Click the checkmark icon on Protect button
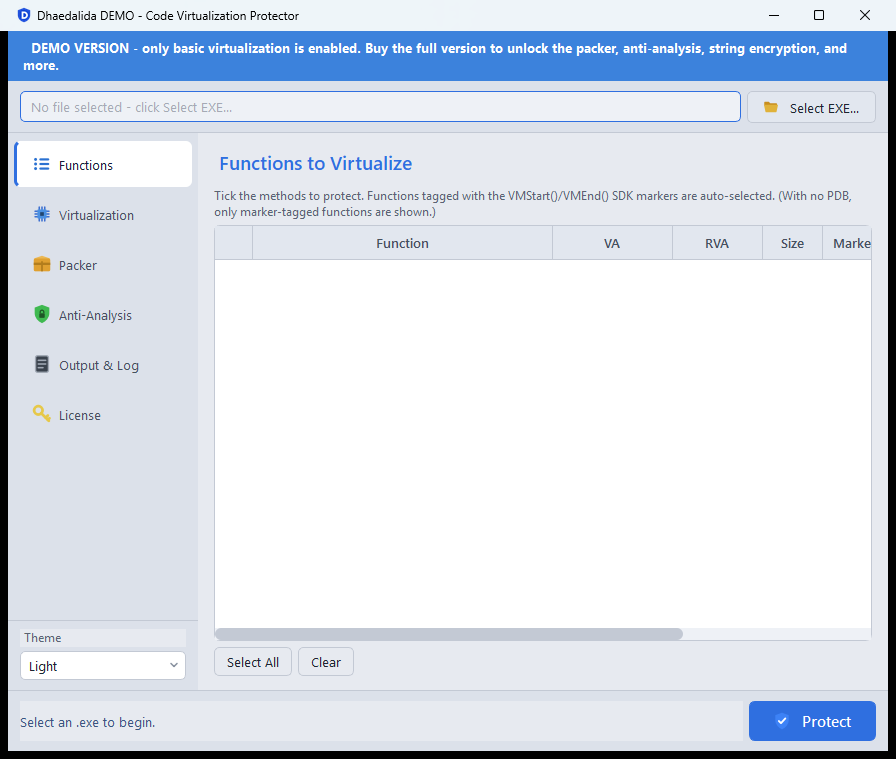 [x=782, y=721]
